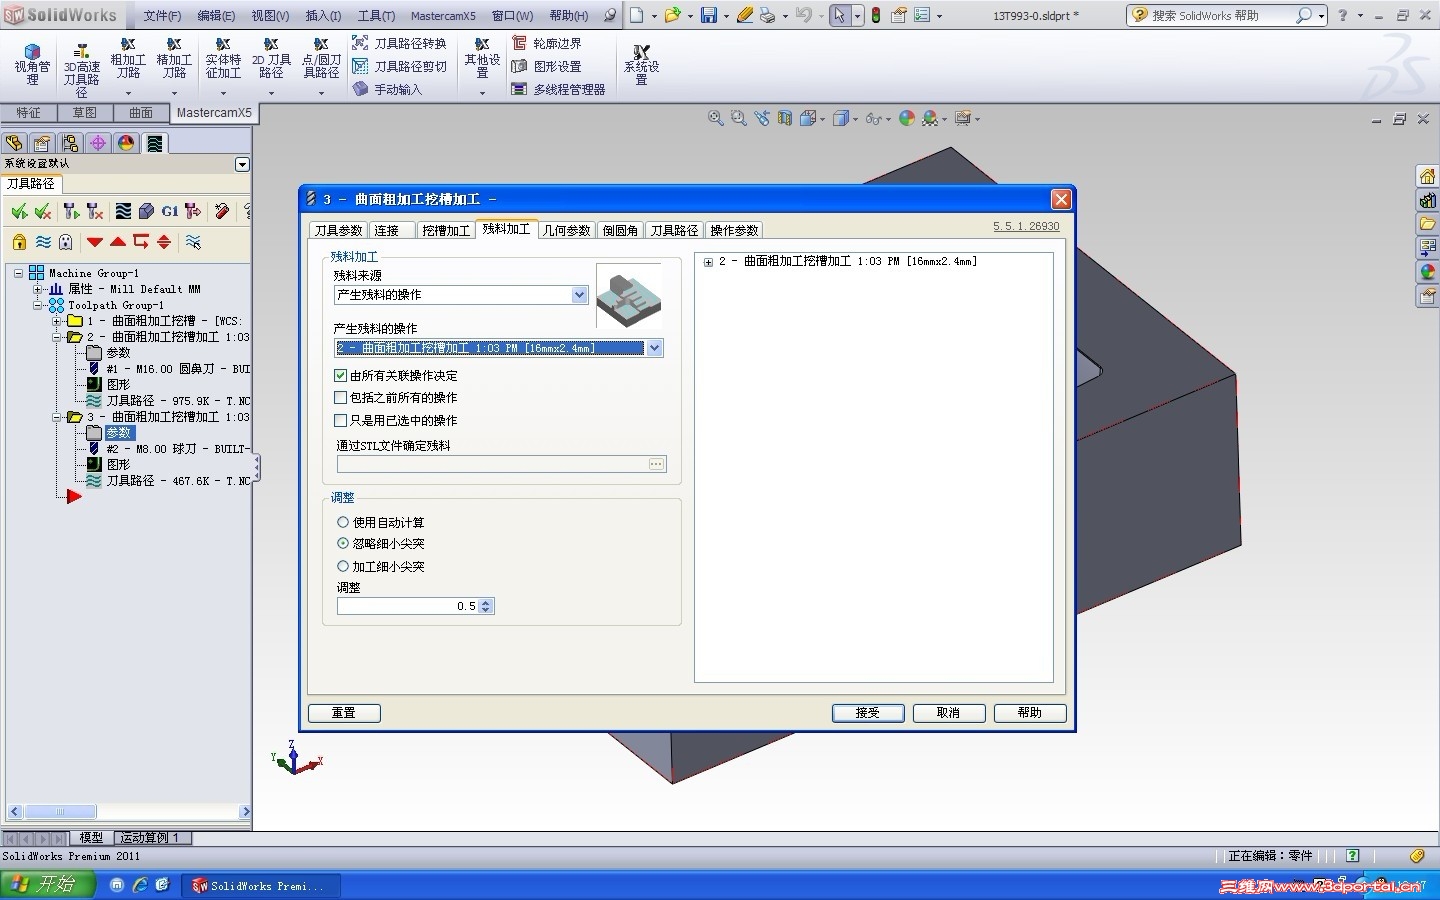The image size is (1440, 900).
Task: Open the 产生残料的操作 dropdown list
Action: [655, 348]
